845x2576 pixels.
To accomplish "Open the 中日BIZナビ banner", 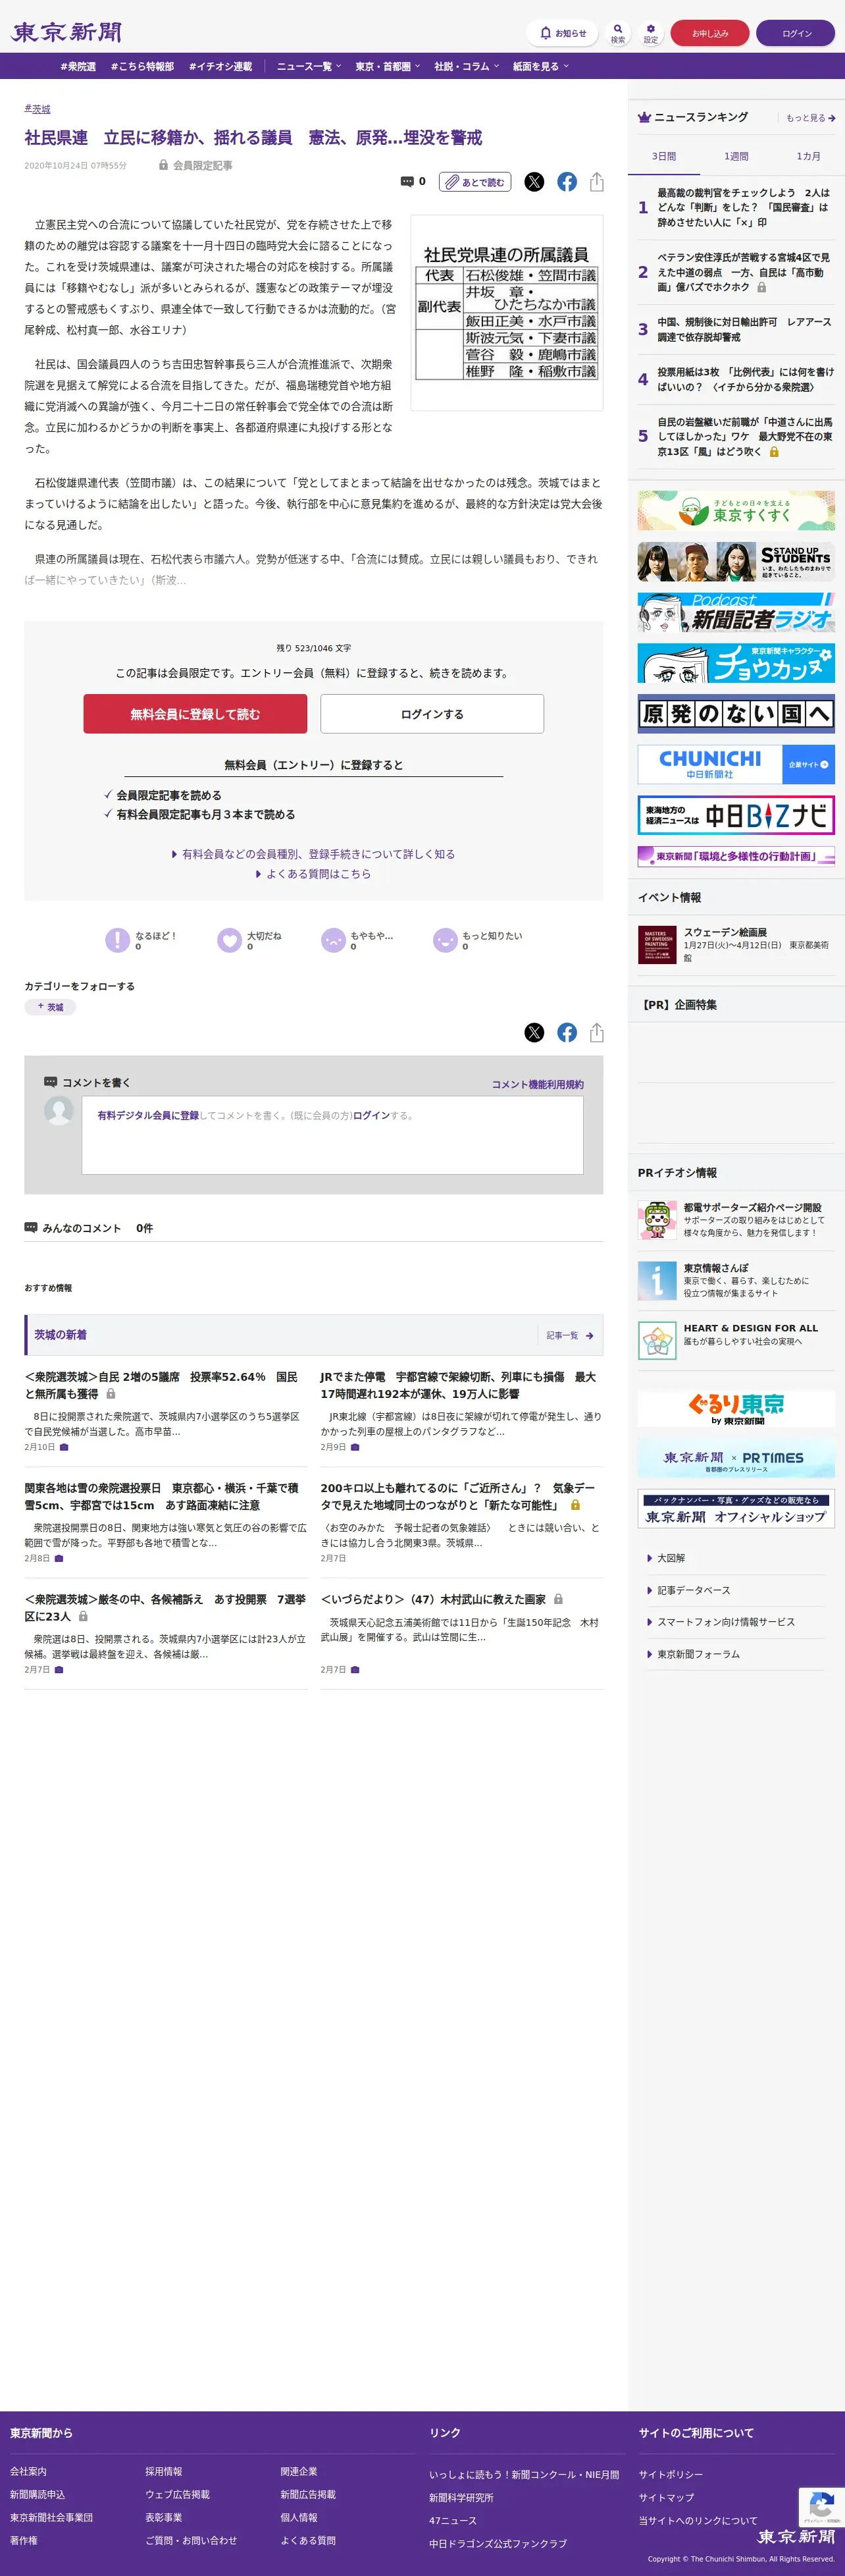I will click(x=736, y=816).
